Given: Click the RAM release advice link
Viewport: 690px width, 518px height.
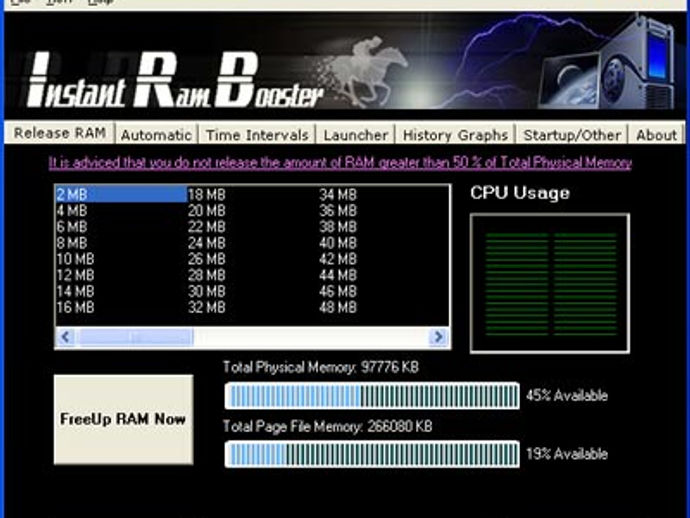Looking at the screenshot, I should pyautogui.click(x=340, y=163).
